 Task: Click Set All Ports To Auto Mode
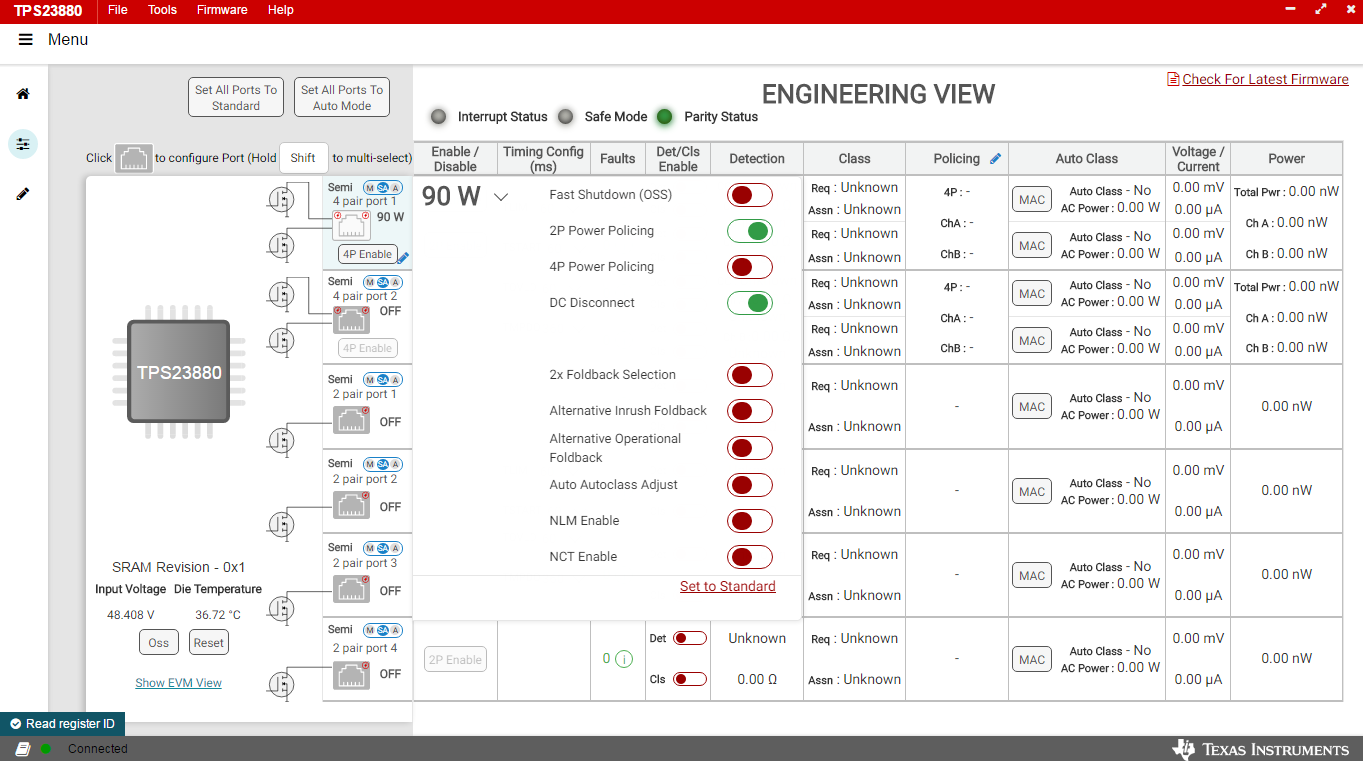tap(342, 98)
